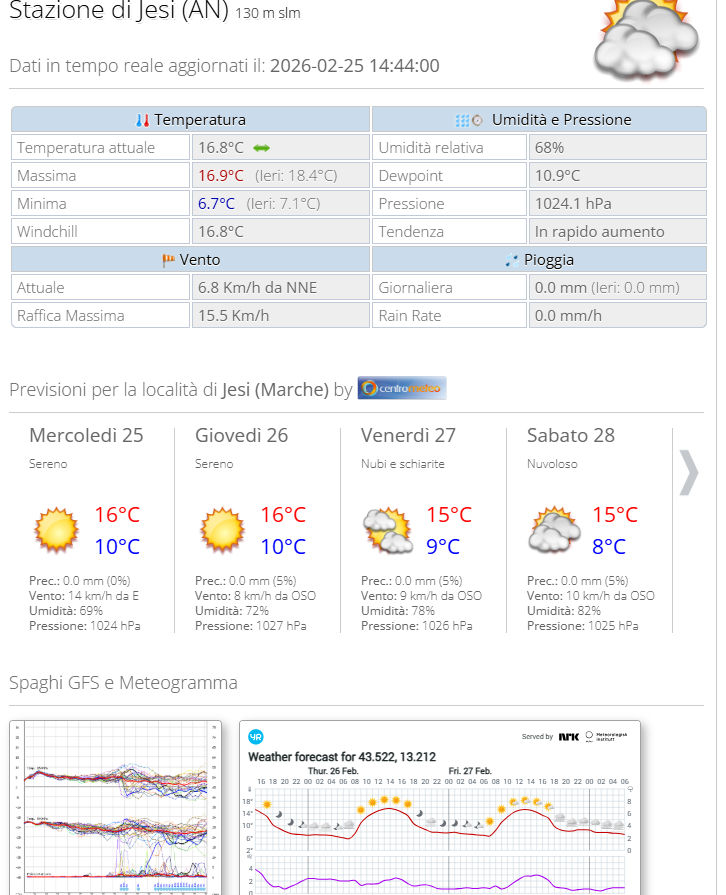Show next forecast days with right chevron
This screenshot has width=726, height=895.
click(x=688, y=472)
